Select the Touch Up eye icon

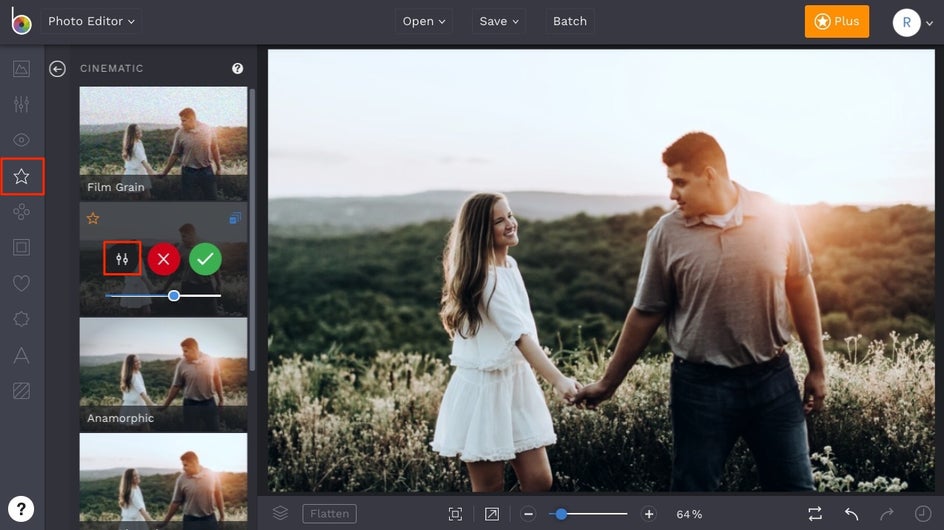point(21,140)
